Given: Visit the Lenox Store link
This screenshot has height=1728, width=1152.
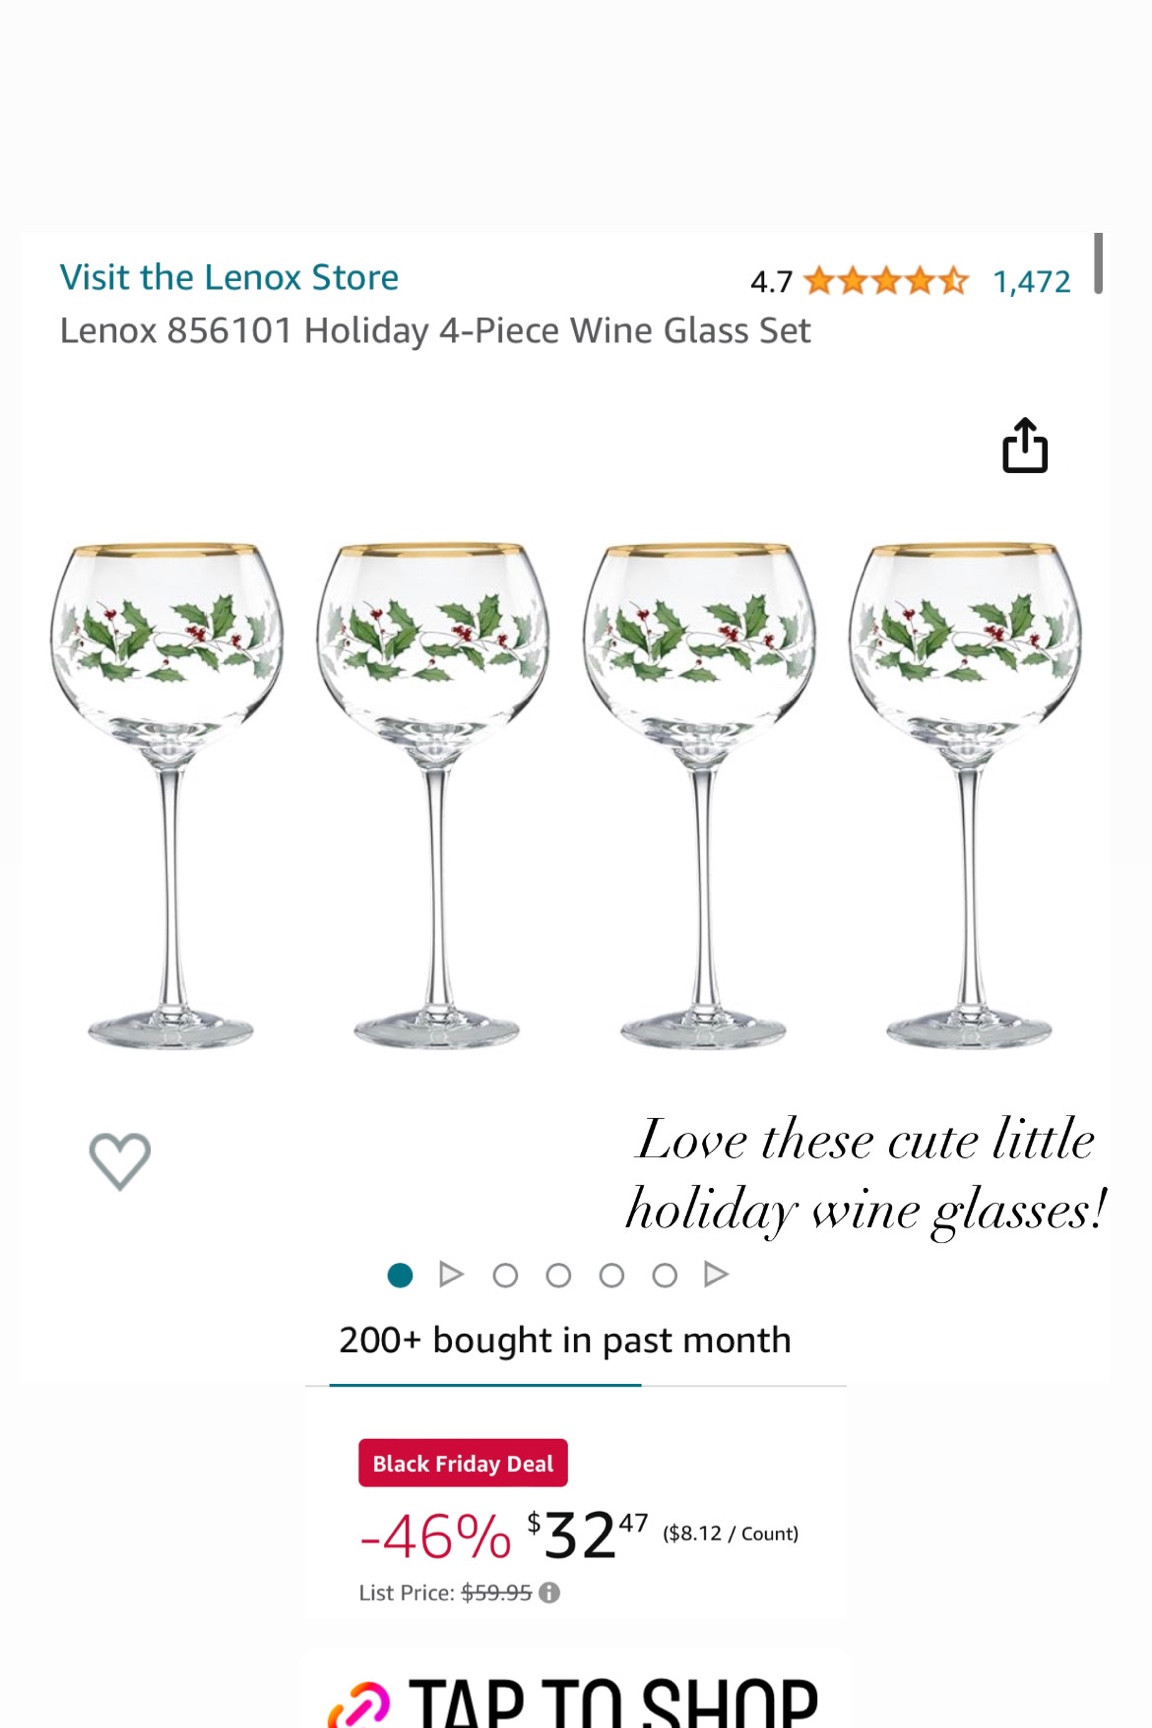Looking at the screenshot, I should [x=230, y=277].
